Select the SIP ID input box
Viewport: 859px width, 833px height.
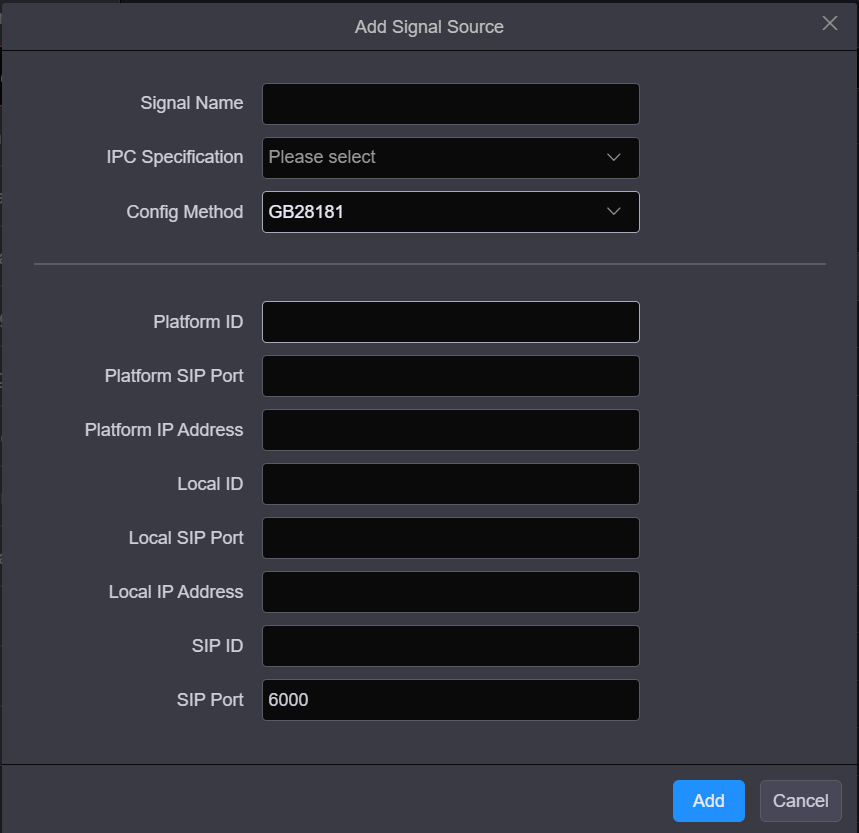pos(450,646)
